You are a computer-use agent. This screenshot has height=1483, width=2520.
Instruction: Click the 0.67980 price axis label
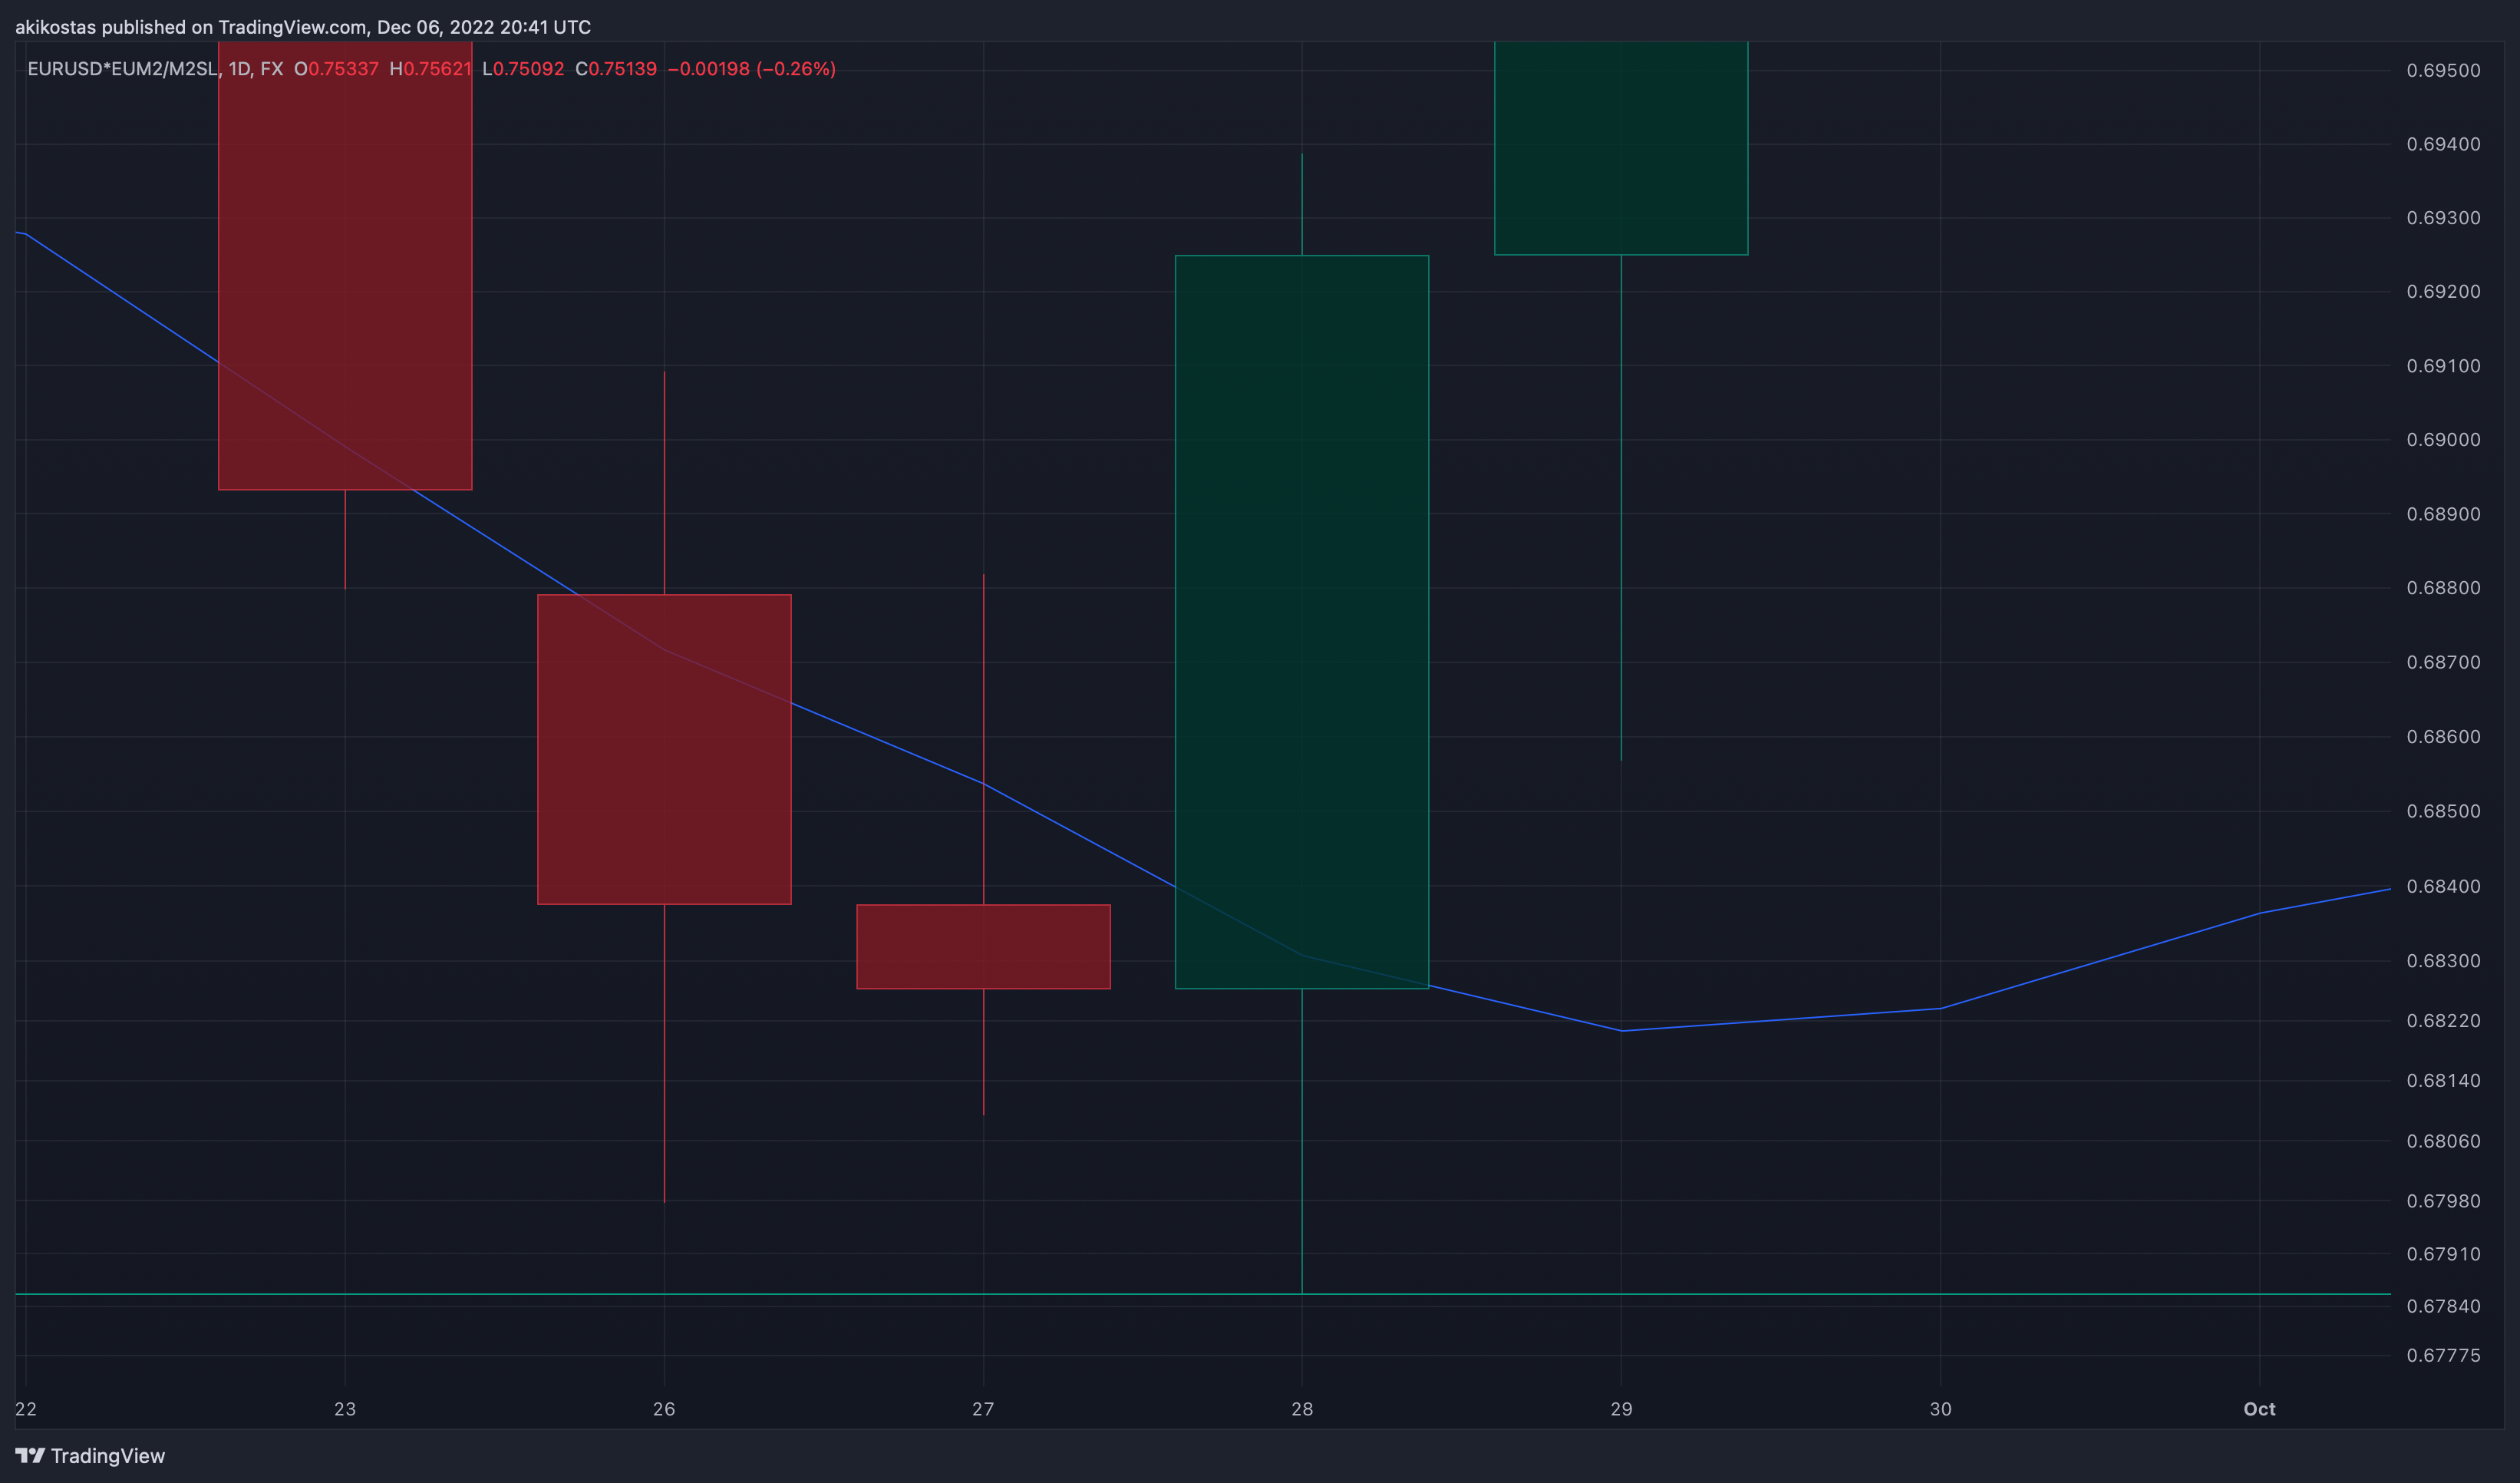click(2443, 1201)
